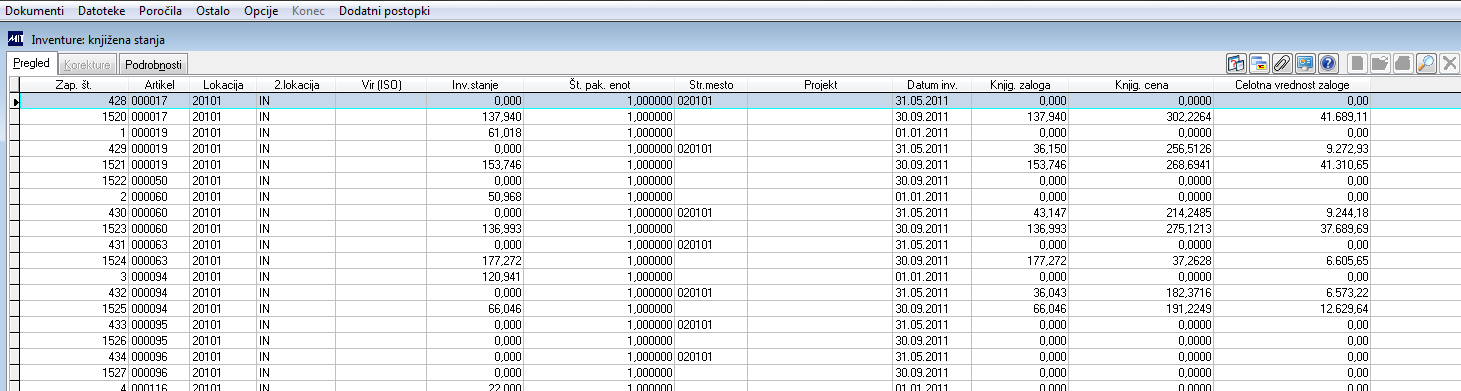Click the presentation screen toolbar icon
The width and height of the screenshot is (1461, 391).
[x=1305, y=63]
